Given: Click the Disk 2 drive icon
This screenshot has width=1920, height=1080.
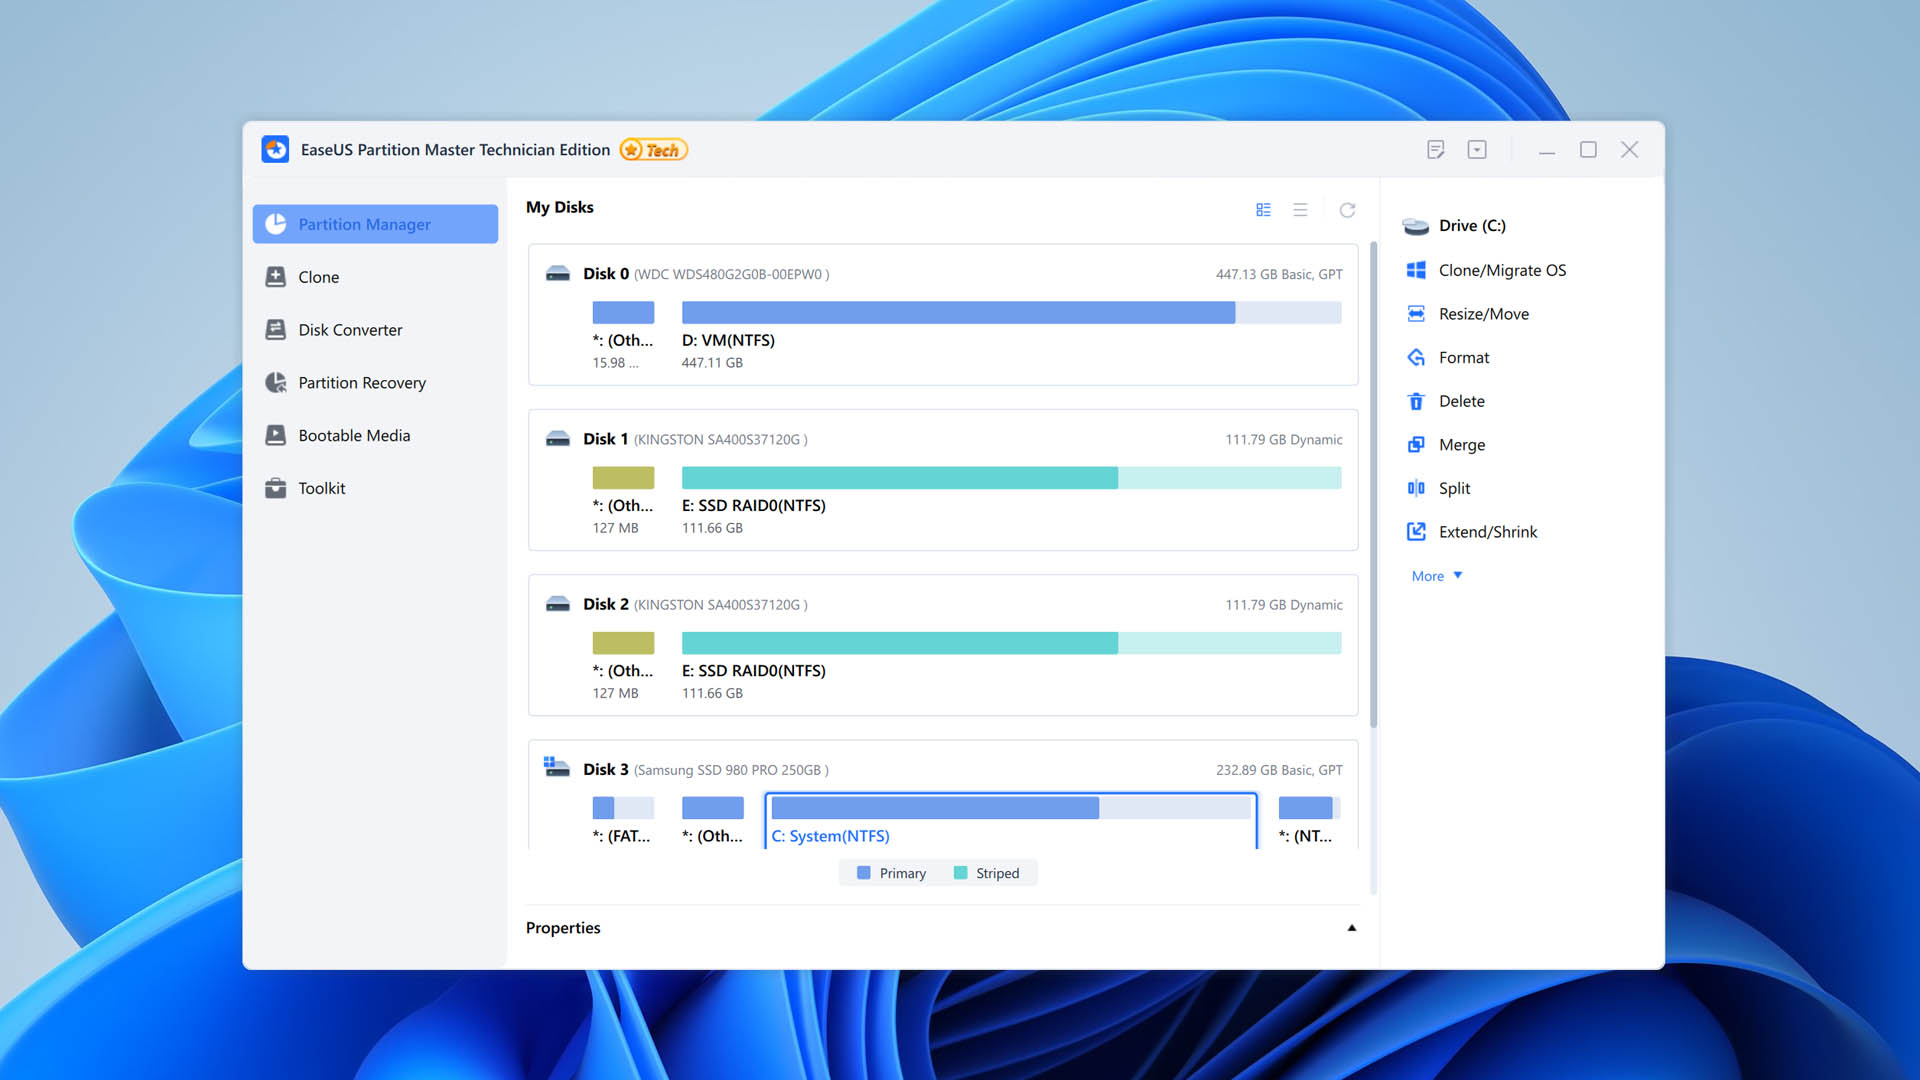Looking at the screenshot, I should (557, 604).
